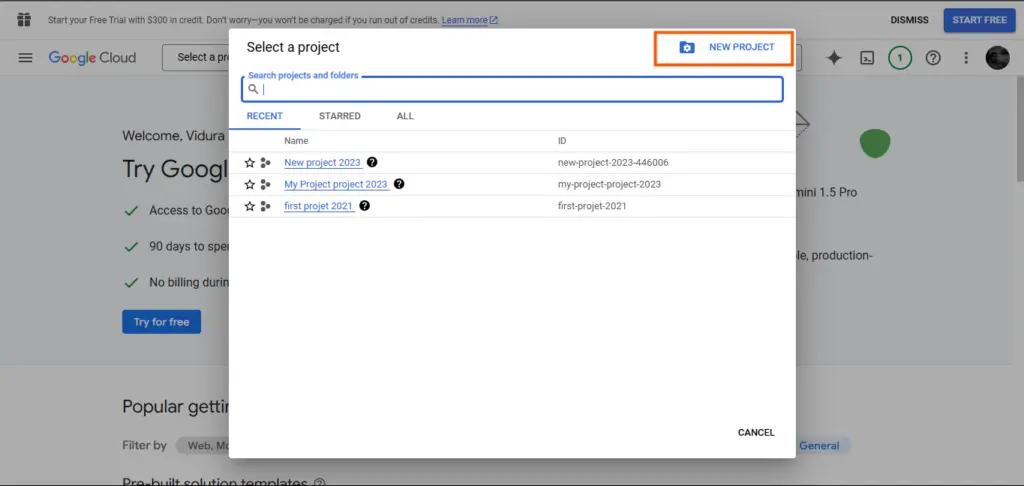The width and height of the screenshot is (1024, 486).
Task: Switch to the RECENT tab
Action: 264,116
